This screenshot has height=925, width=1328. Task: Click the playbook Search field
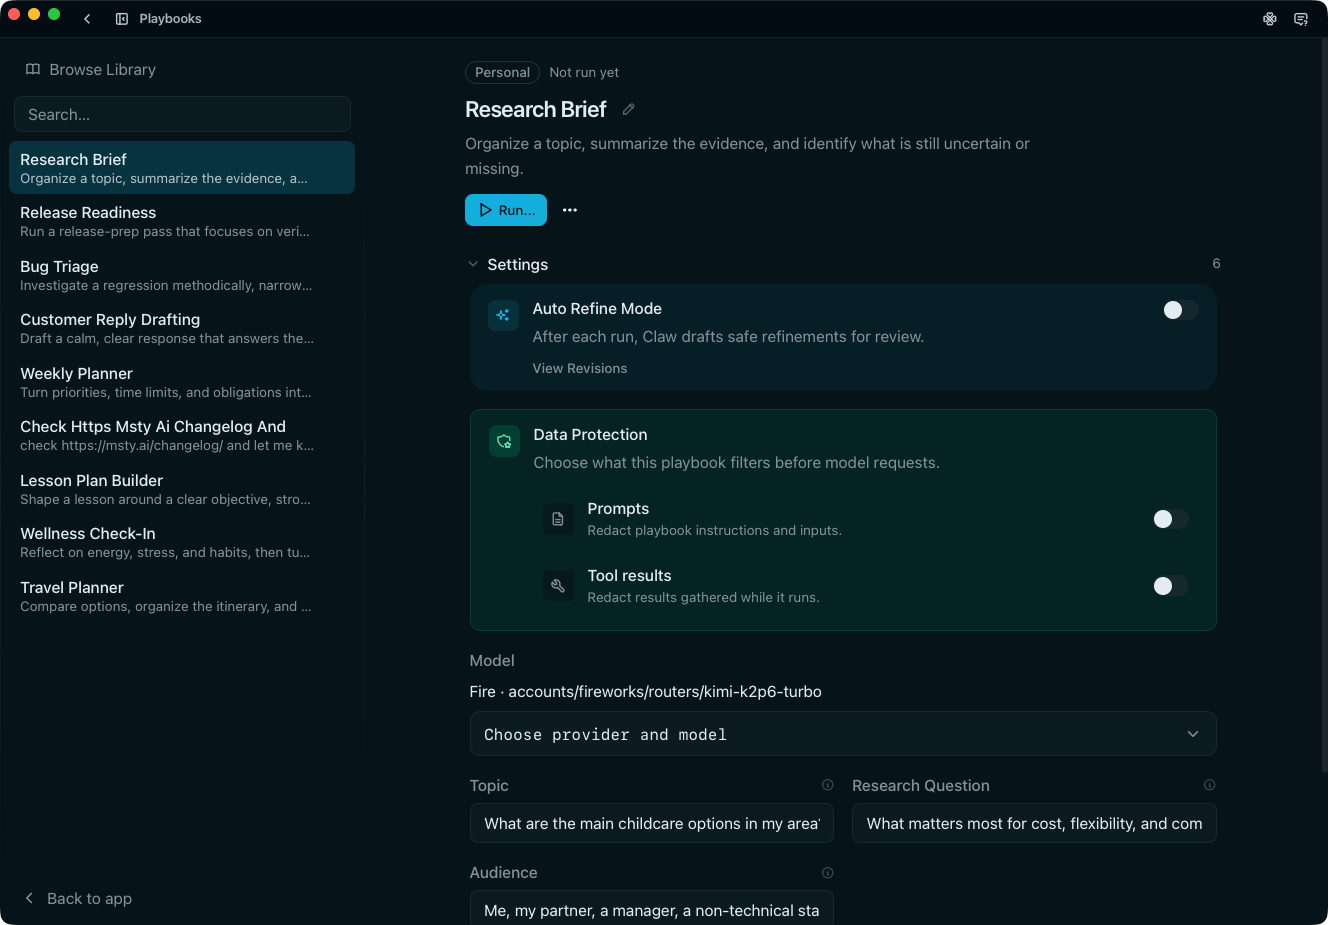182,114
